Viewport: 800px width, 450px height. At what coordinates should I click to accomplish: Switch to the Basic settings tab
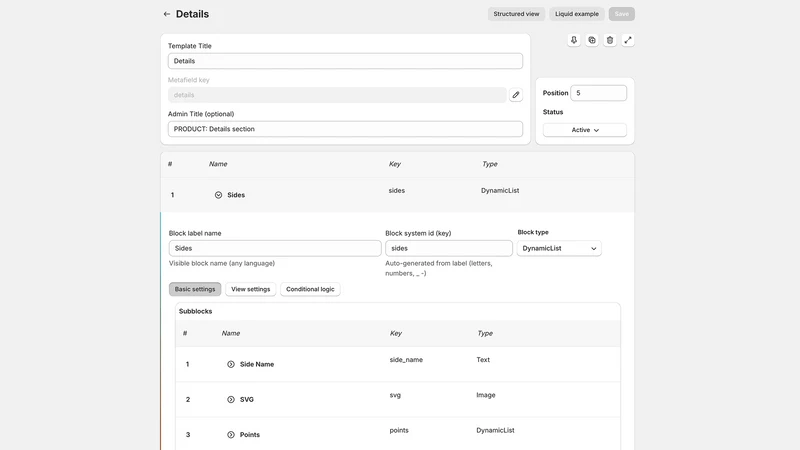(195, 289)
